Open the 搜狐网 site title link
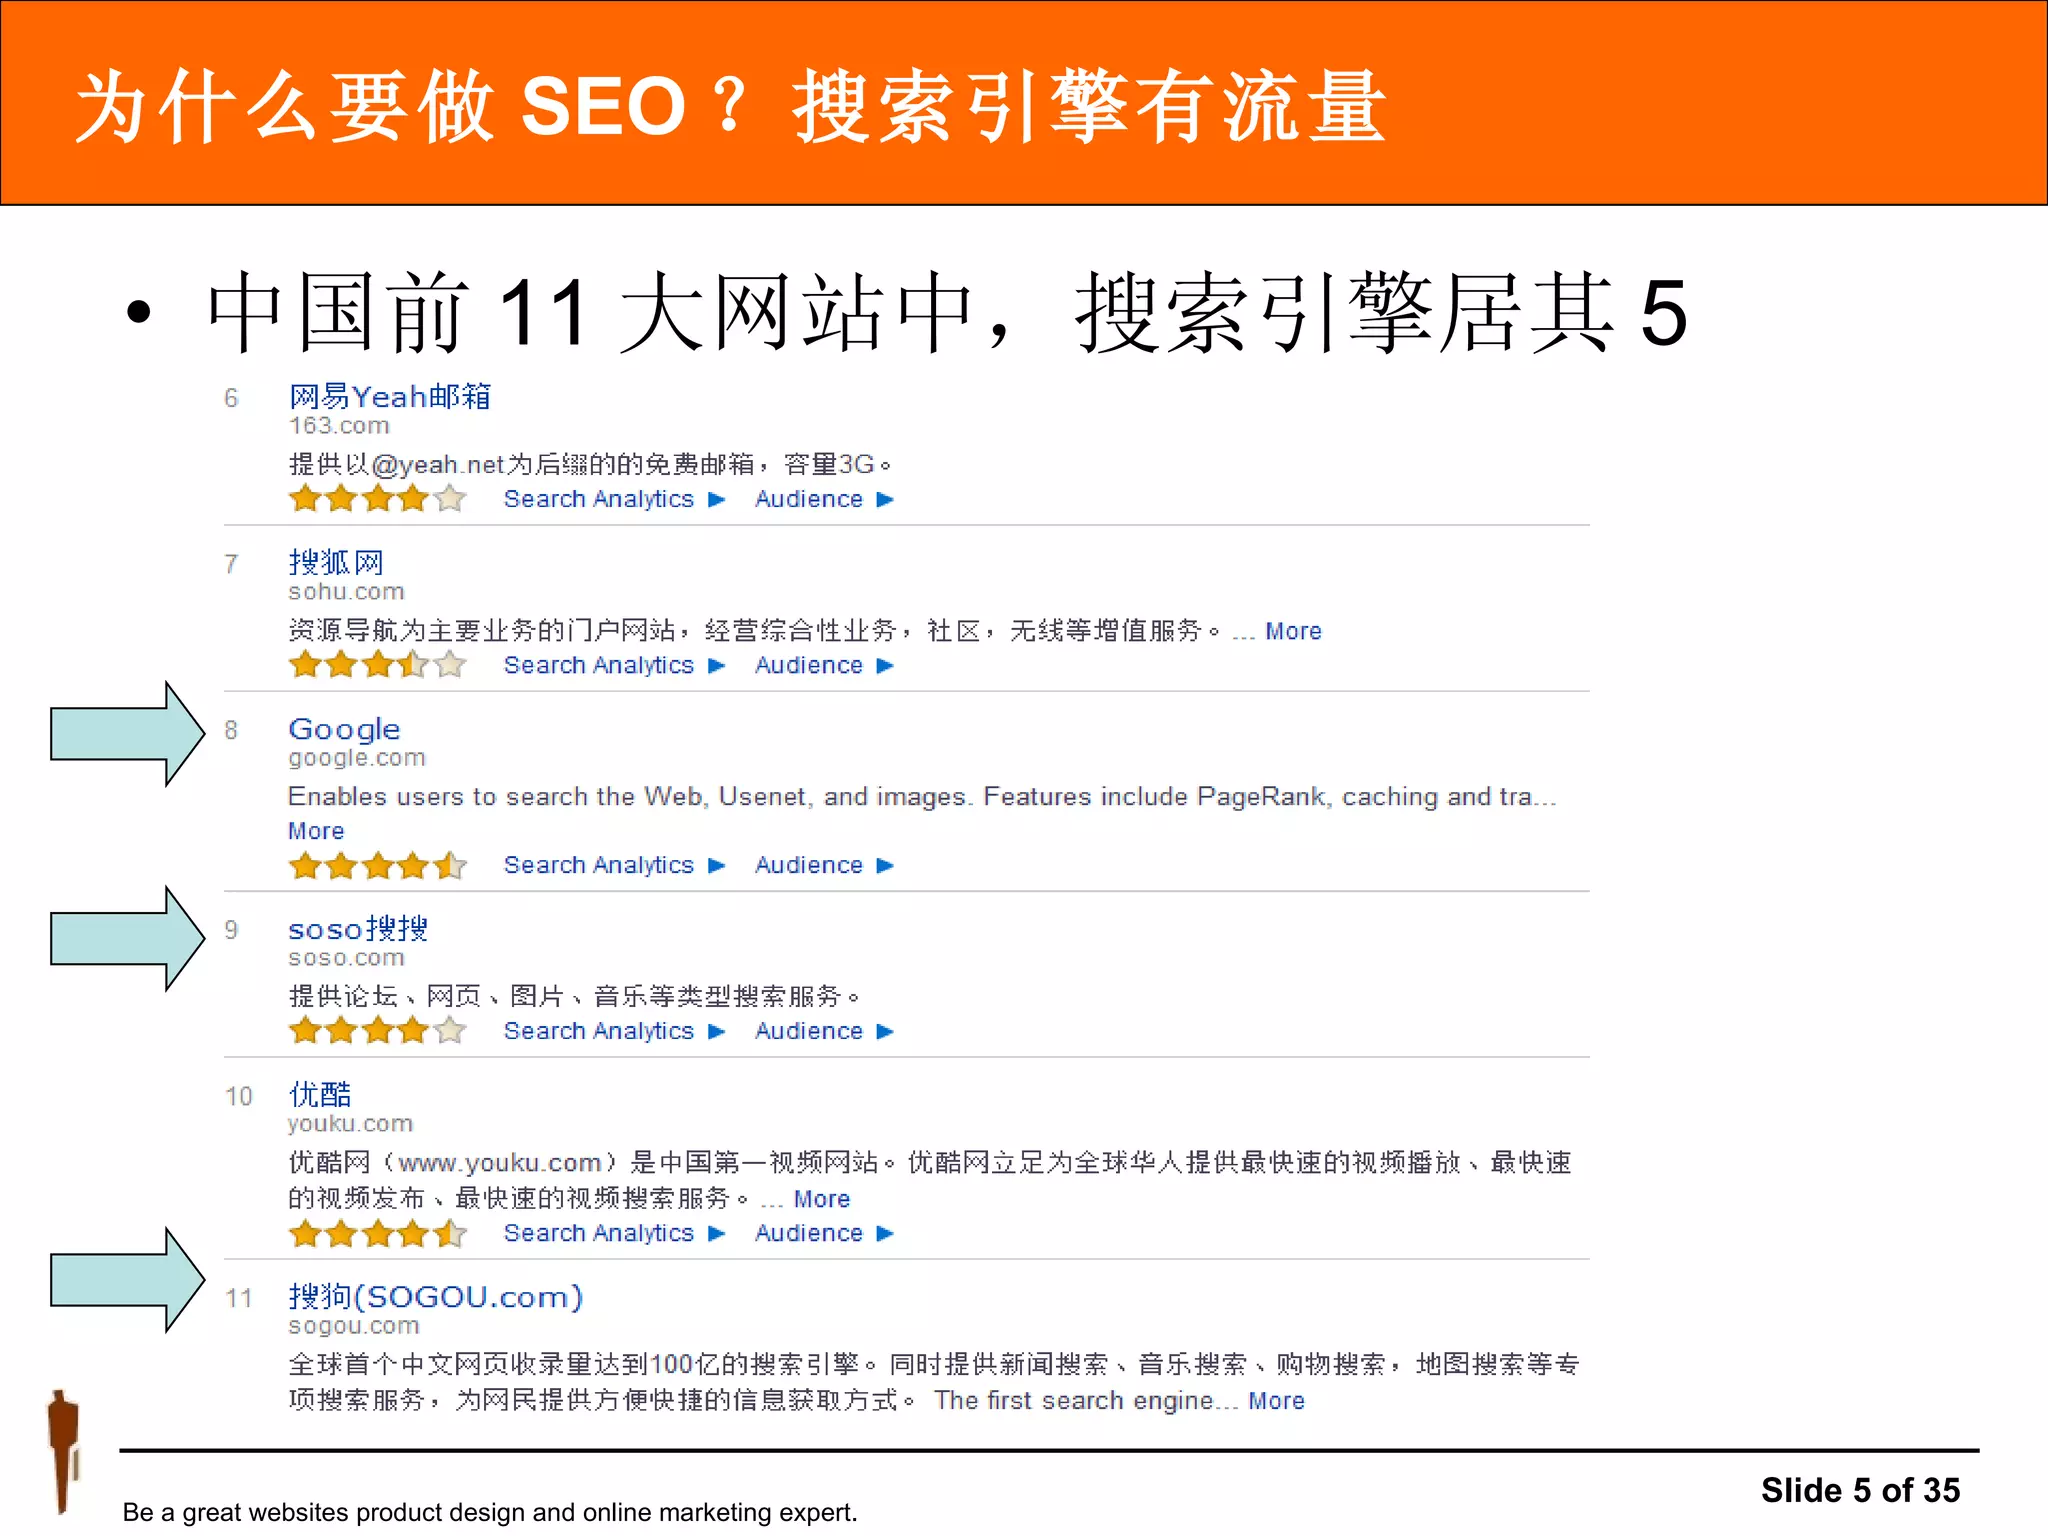This screenshot has height=1536, width=2048. click(x=336, y=562)
